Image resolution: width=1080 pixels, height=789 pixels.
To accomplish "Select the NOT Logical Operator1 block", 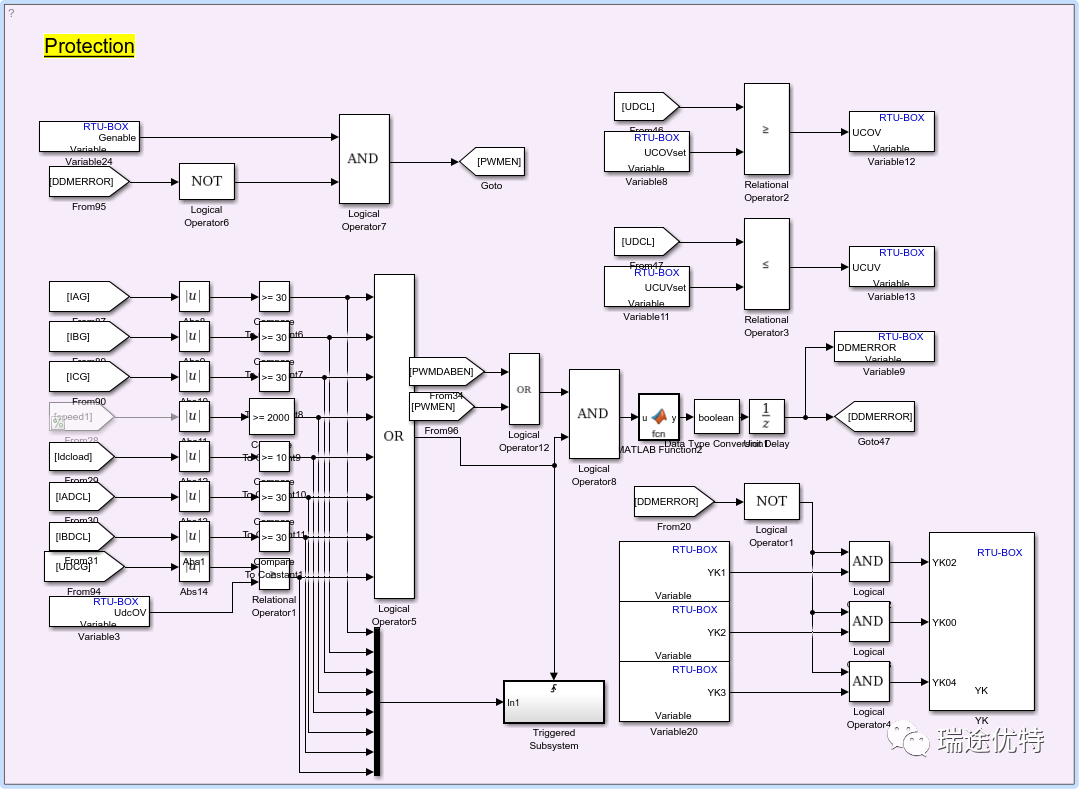I will [771, 501].
